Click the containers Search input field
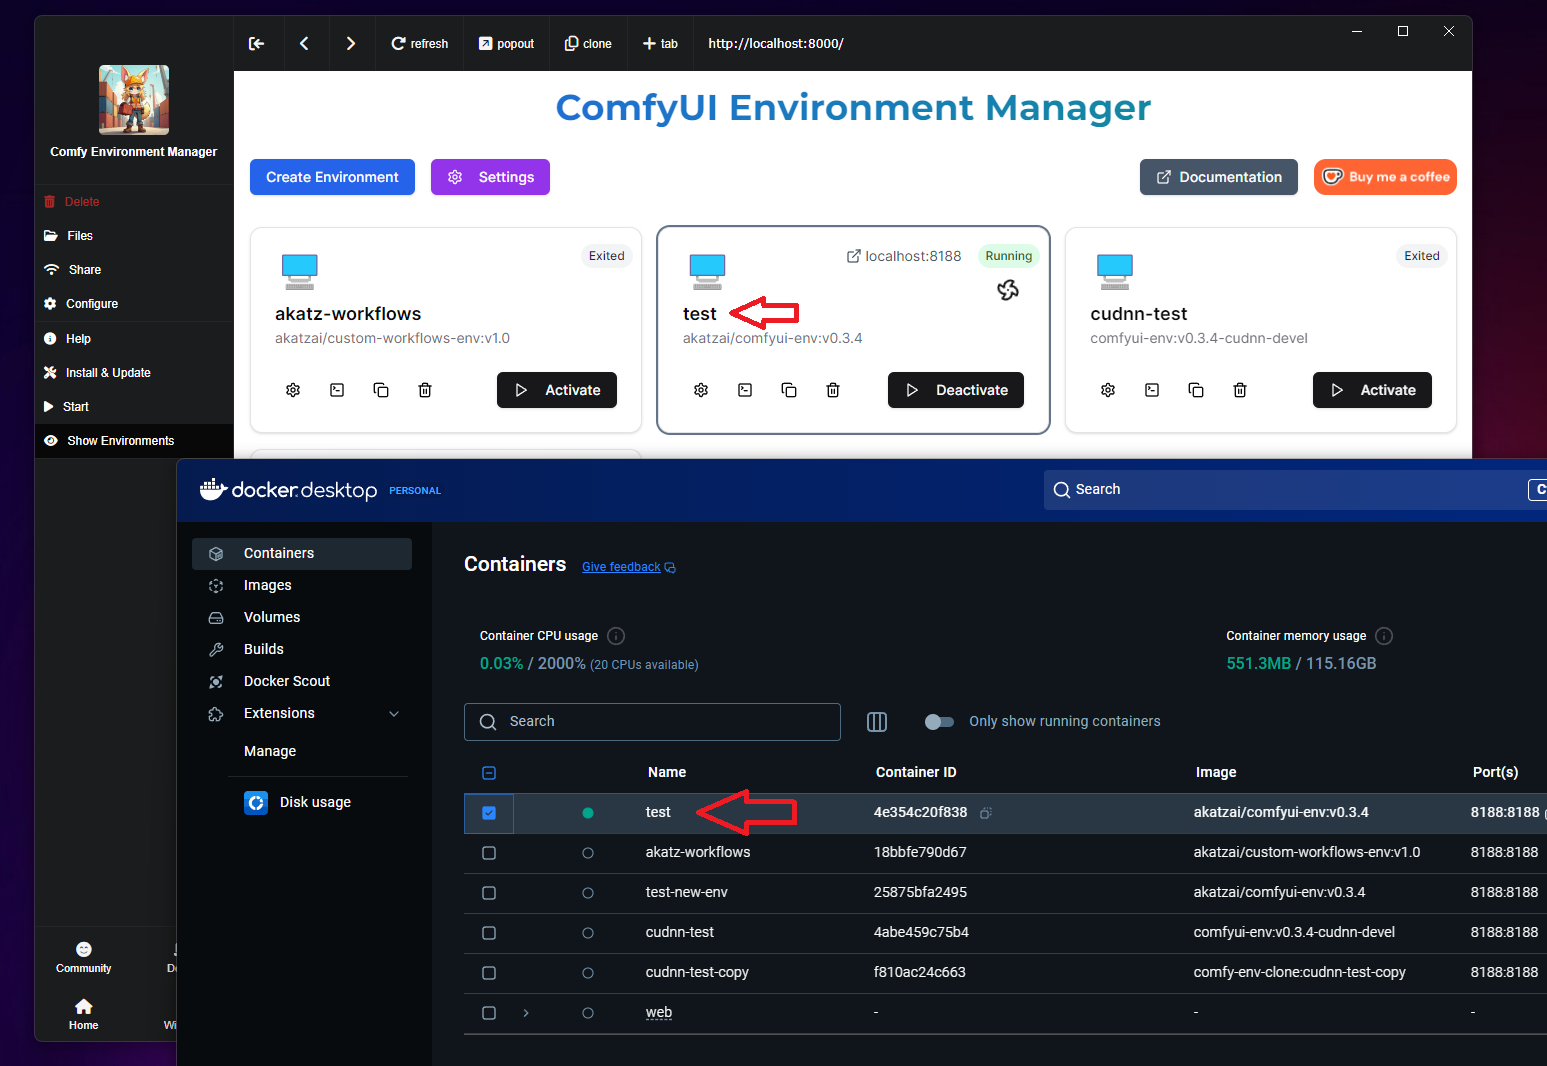 (x=652, y=722)
